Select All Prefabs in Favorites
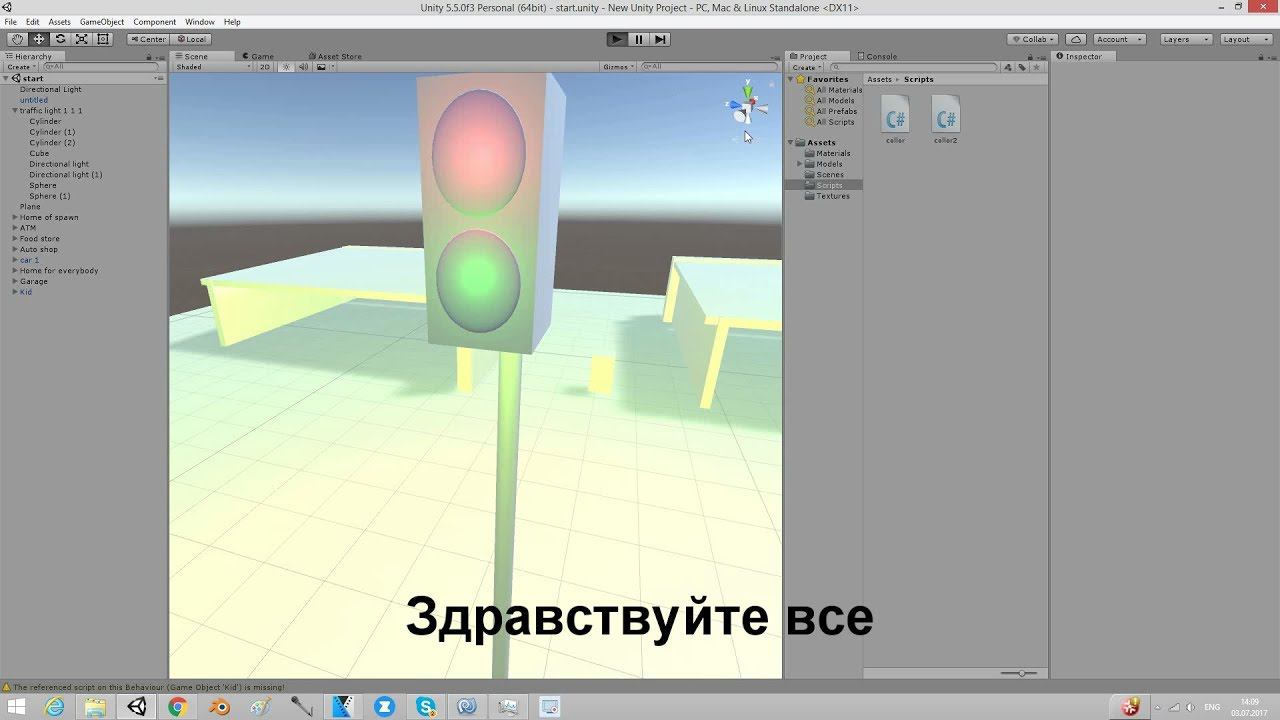The width and height of the screenshot is (1280, 720). (x=836, y=111)
